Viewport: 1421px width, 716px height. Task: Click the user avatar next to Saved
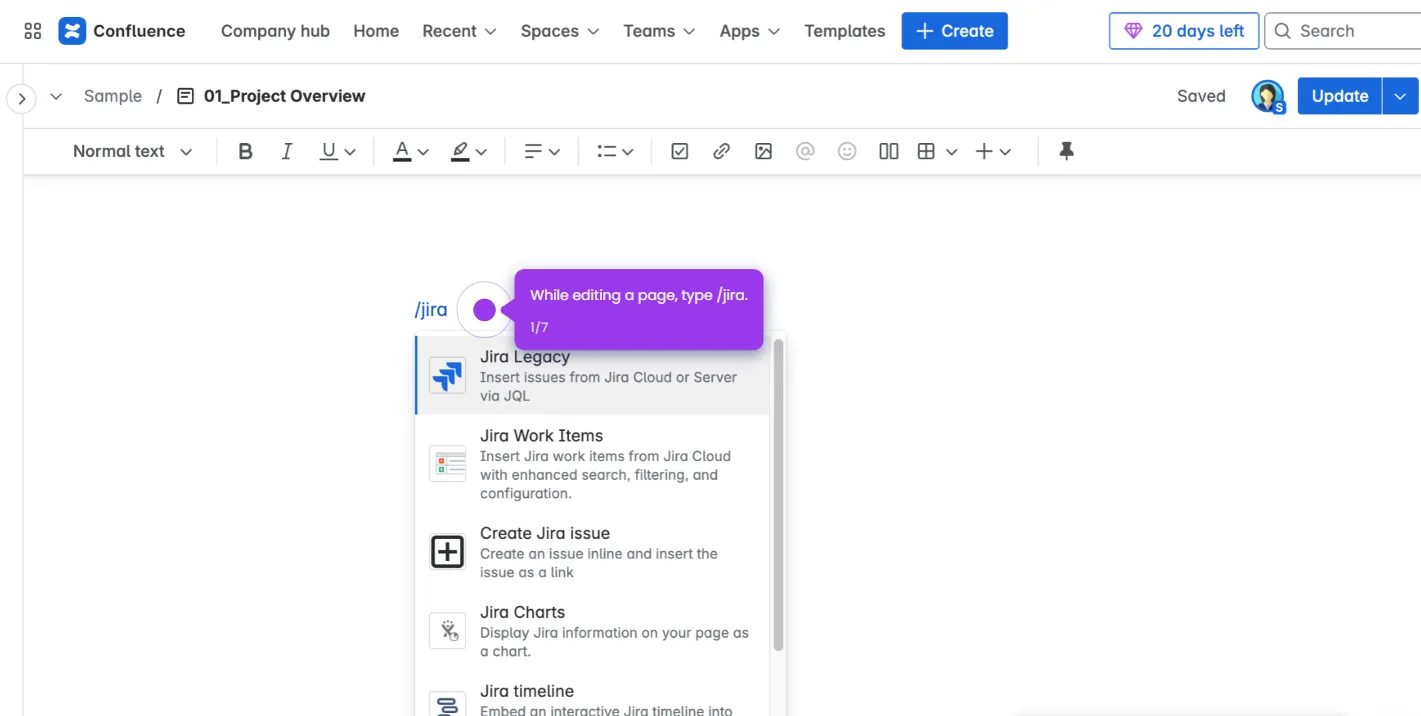point(1267,96)
